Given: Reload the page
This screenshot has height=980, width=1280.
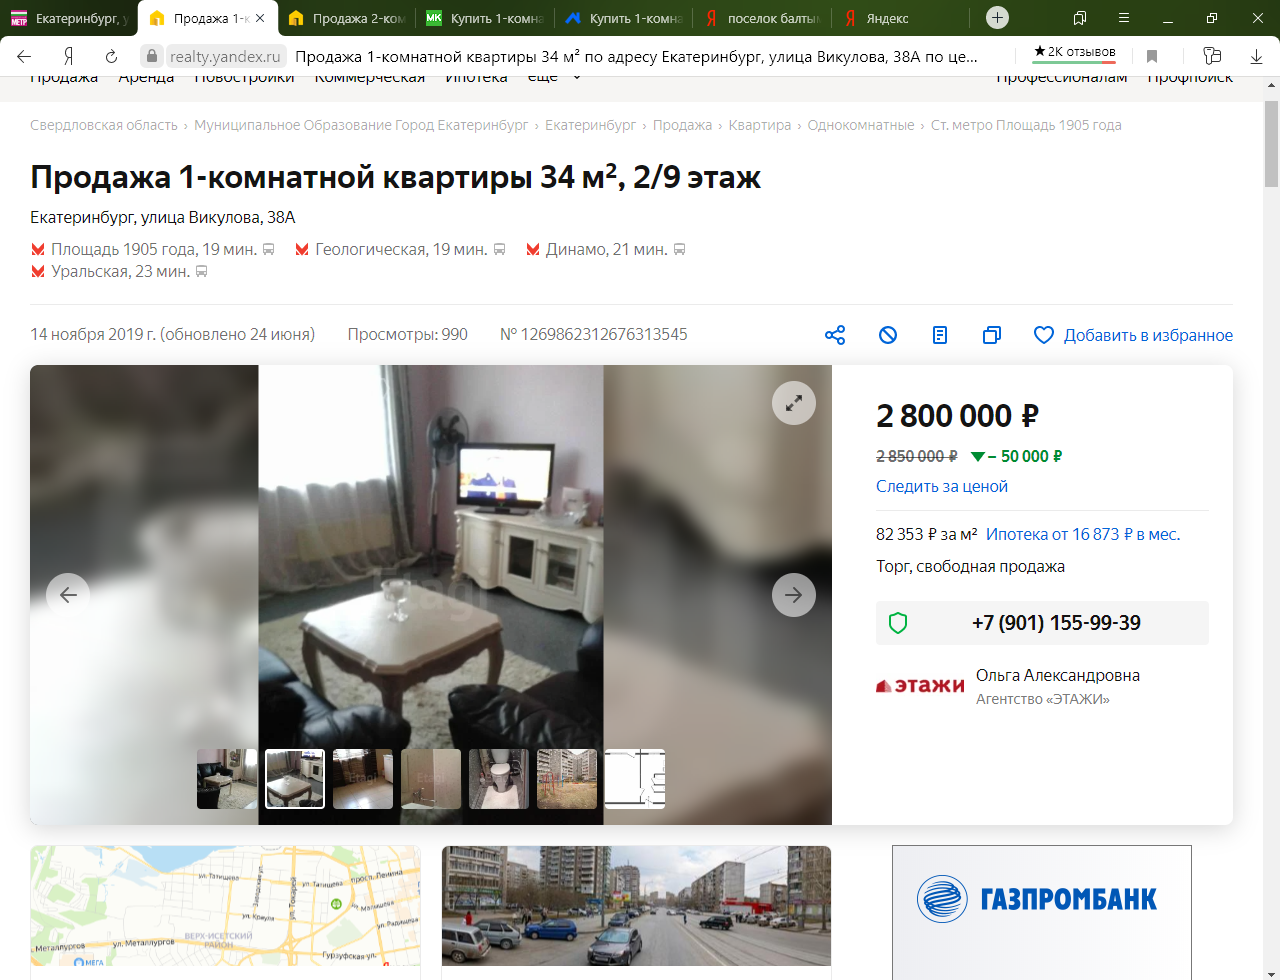Looking at the screenshot, I should point(111,56).
